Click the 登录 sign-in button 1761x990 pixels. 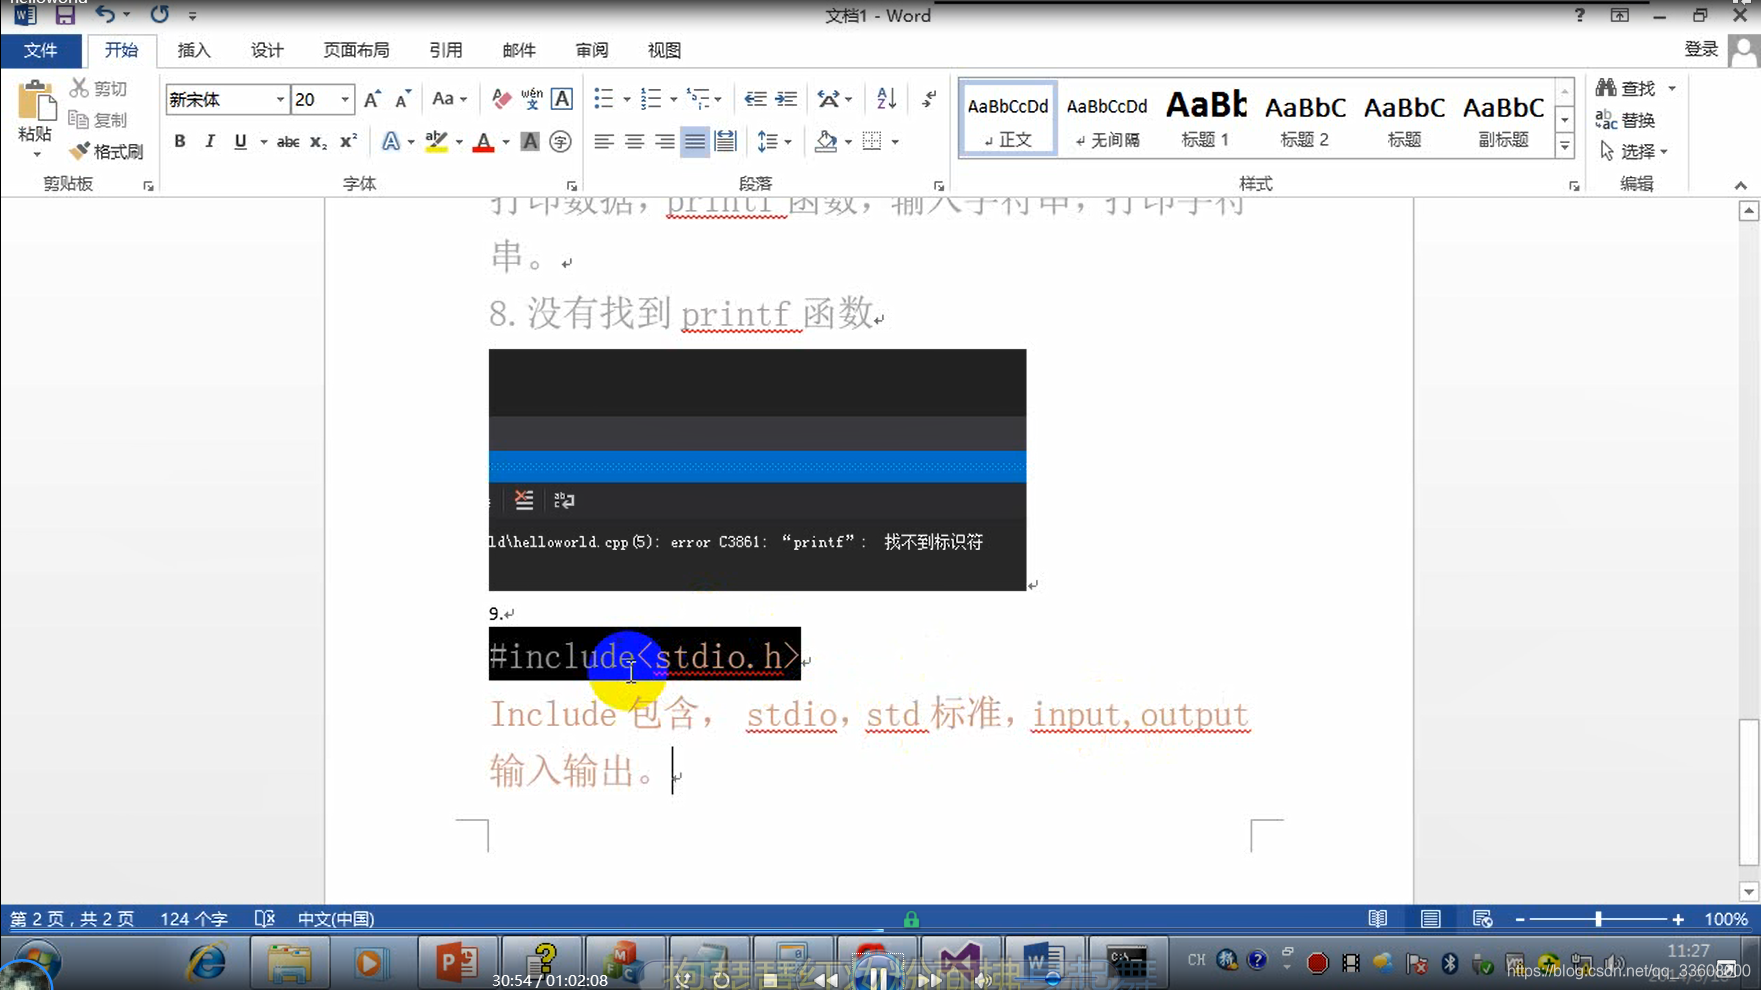click(x=1700, y=48)
